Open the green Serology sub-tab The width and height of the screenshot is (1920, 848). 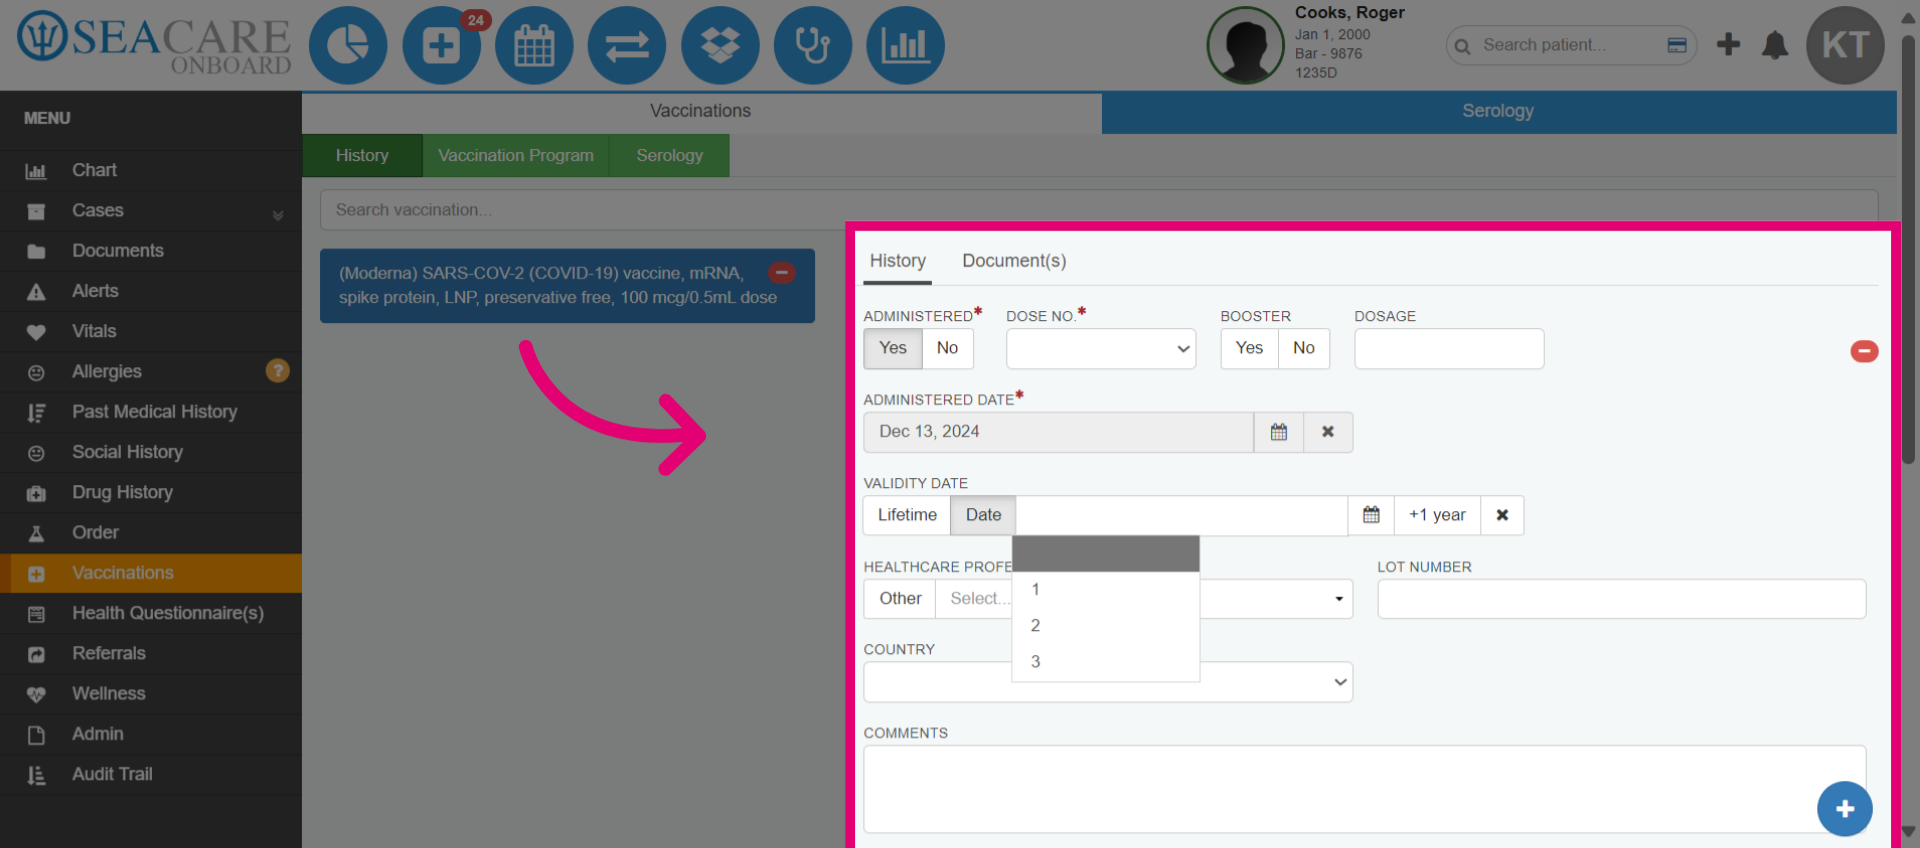click(x=669, y=155)
